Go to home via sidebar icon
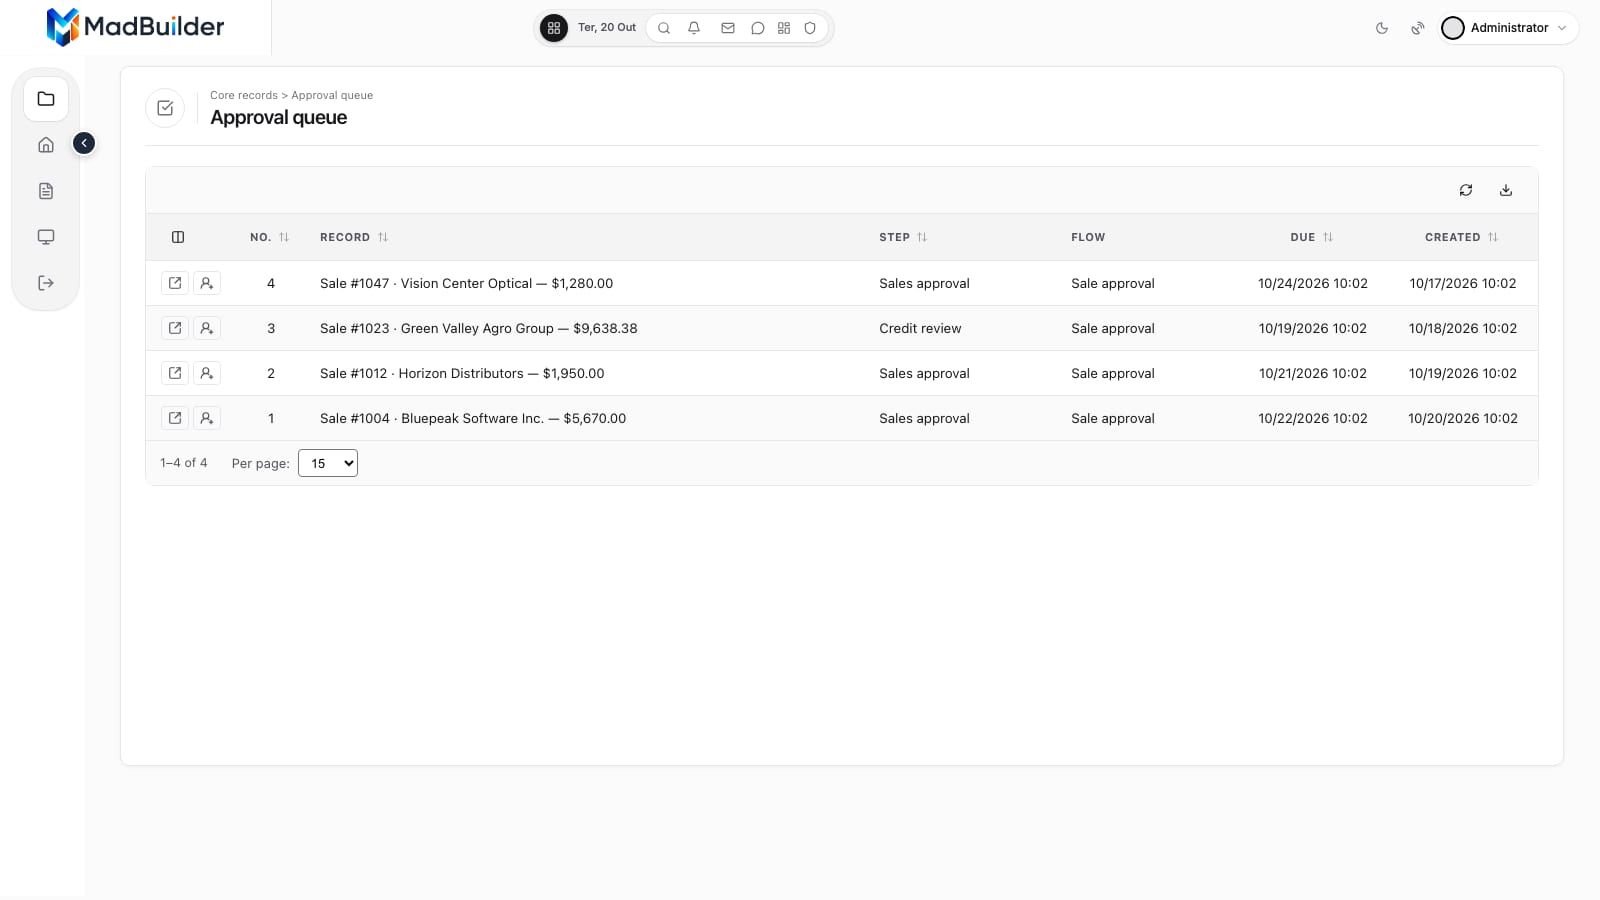The height and width of the screenshot is (900, 1600). click(46, 145)
